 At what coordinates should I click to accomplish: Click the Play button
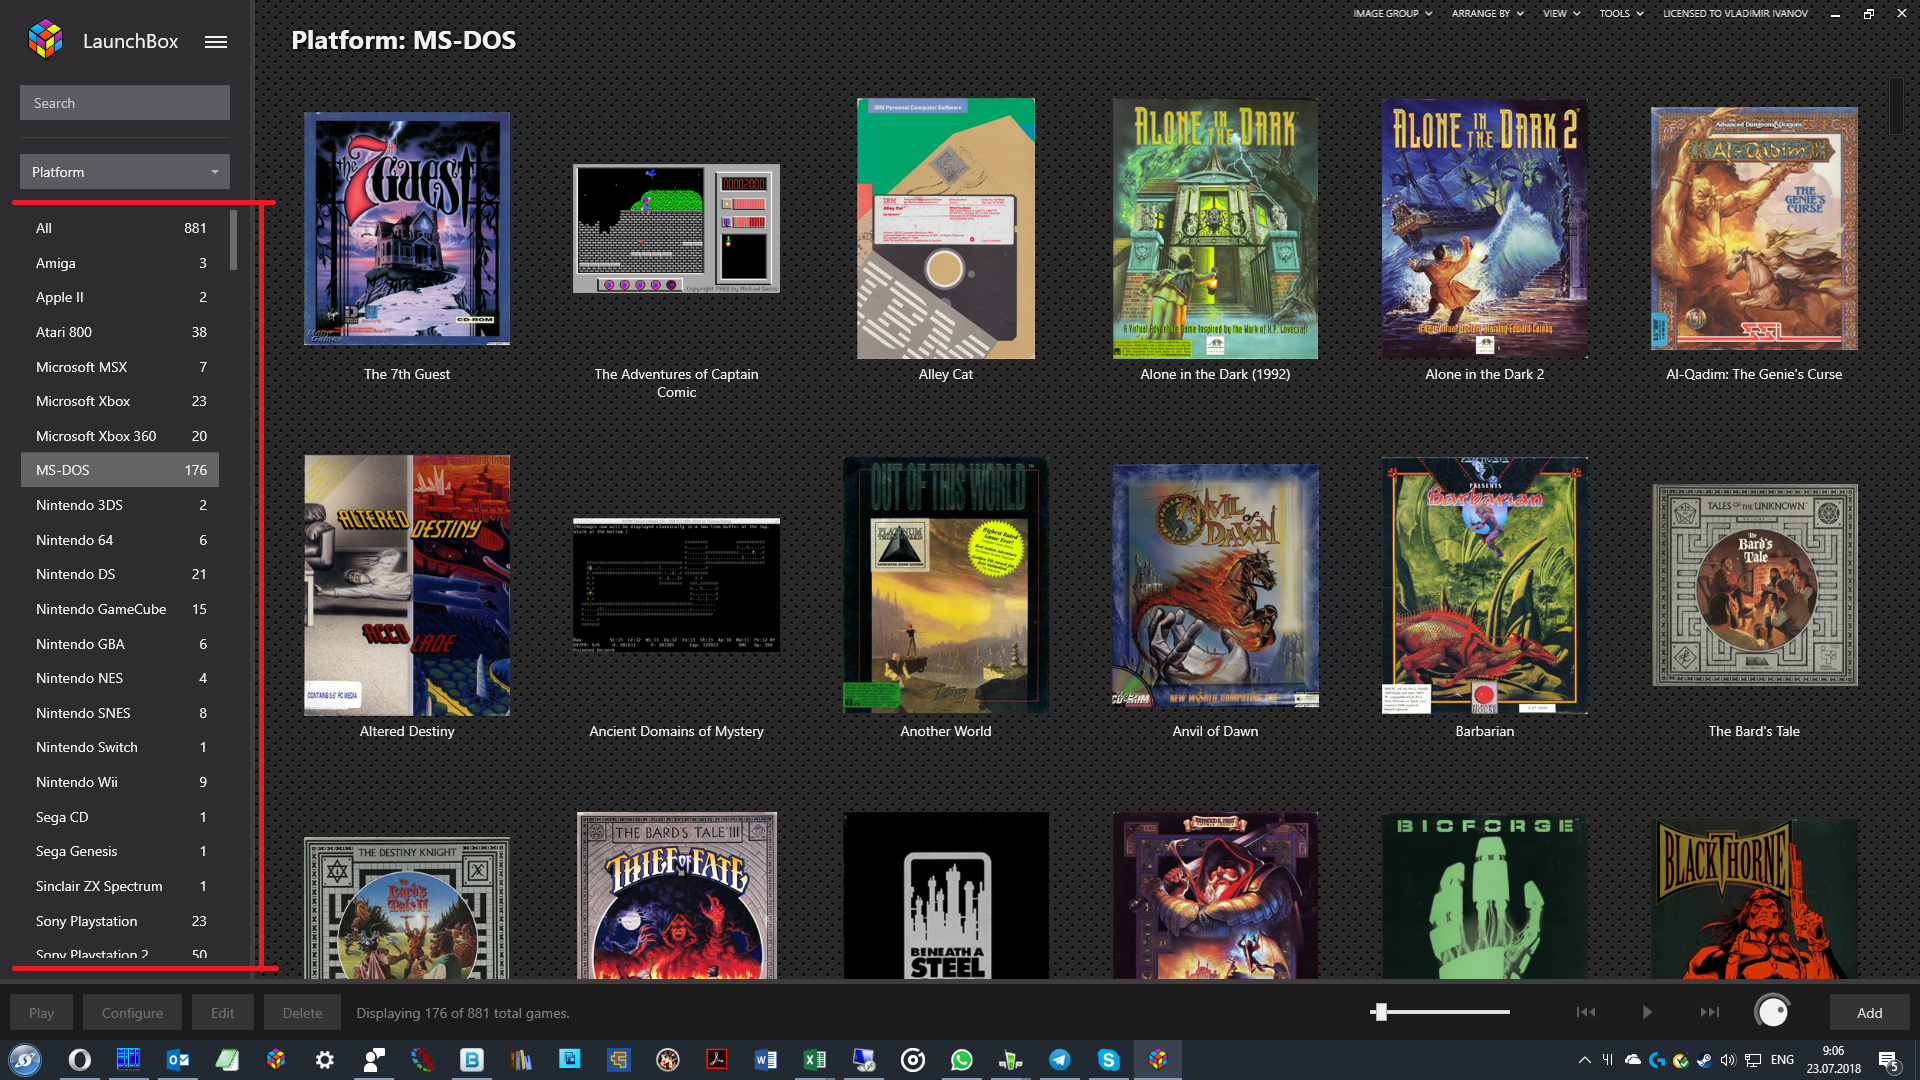(41, 1013)
